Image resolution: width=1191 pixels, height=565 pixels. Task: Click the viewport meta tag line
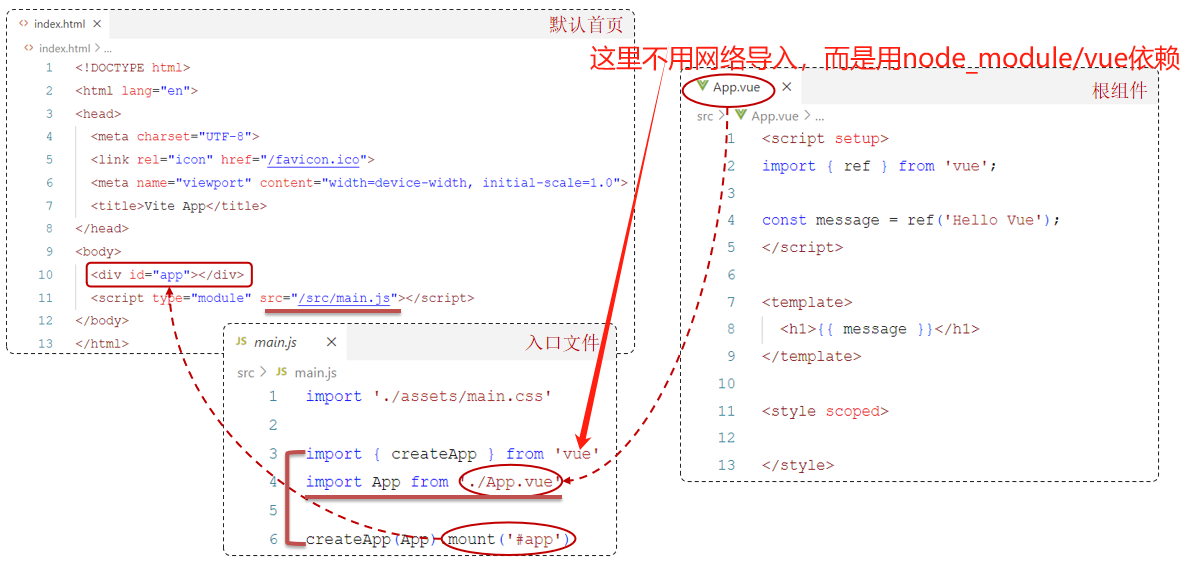pos(359,183)
